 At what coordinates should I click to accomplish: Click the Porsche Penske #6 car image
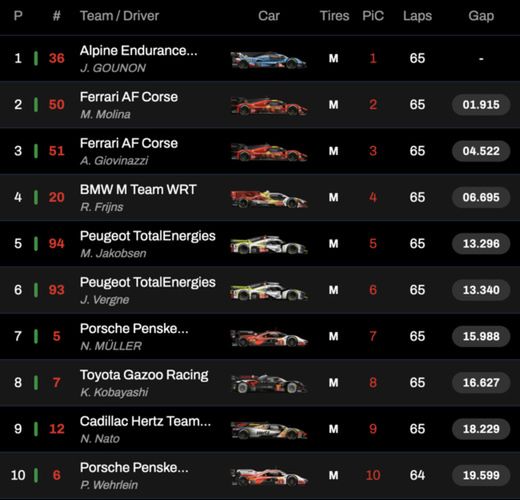point(269,476)
